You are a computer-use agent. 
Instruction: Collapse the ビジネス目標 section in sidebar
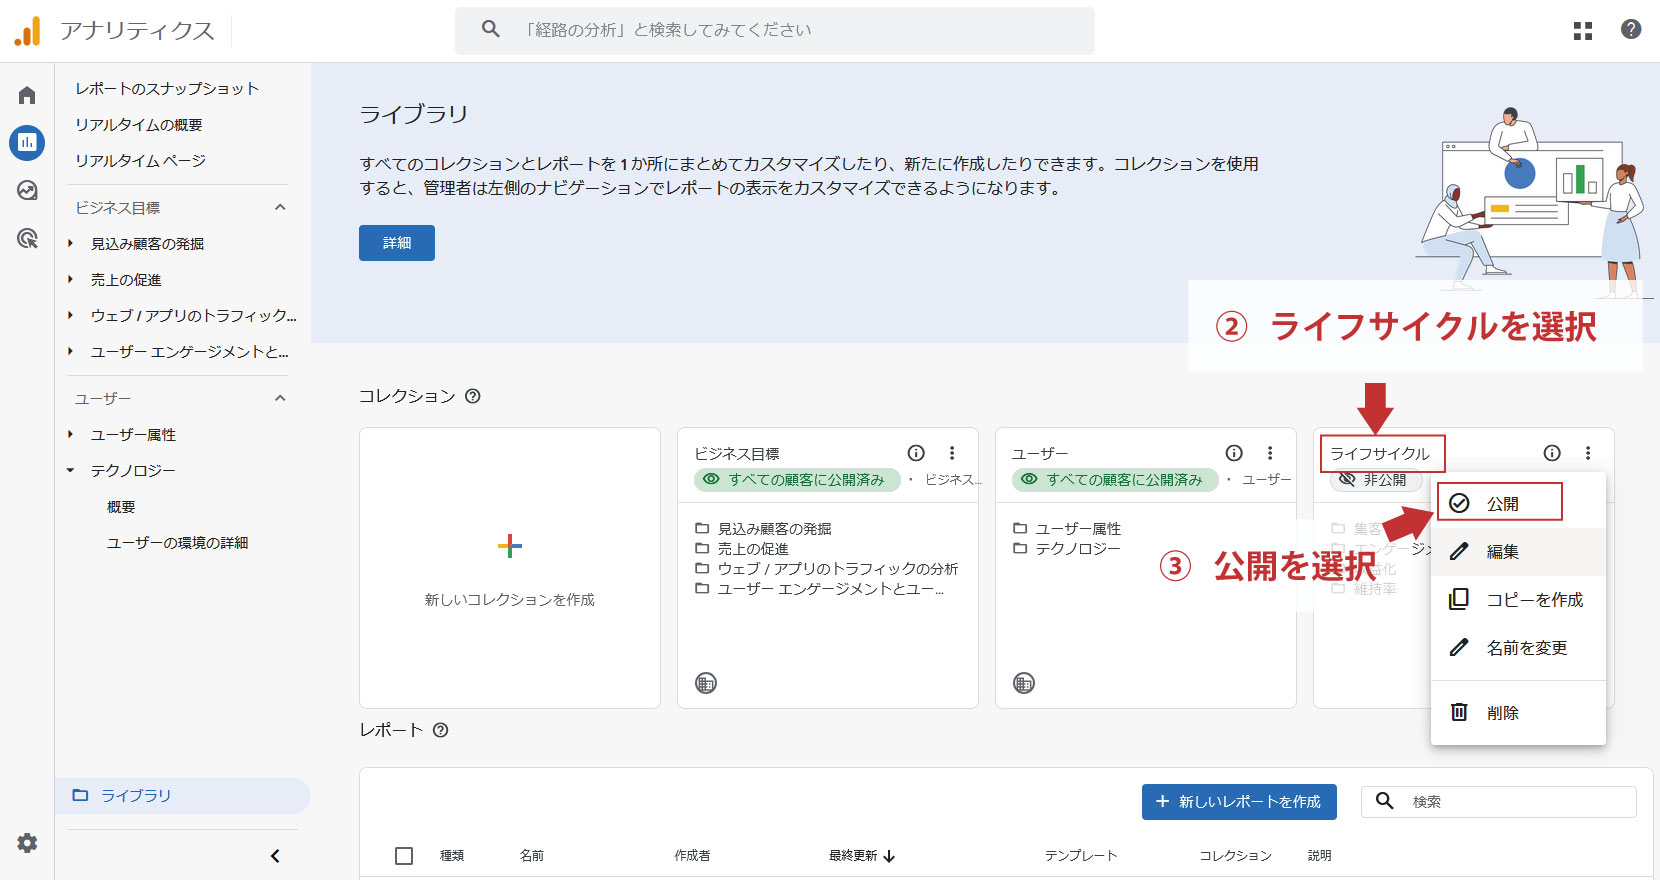pyautogui.click(x=280, y=208)
